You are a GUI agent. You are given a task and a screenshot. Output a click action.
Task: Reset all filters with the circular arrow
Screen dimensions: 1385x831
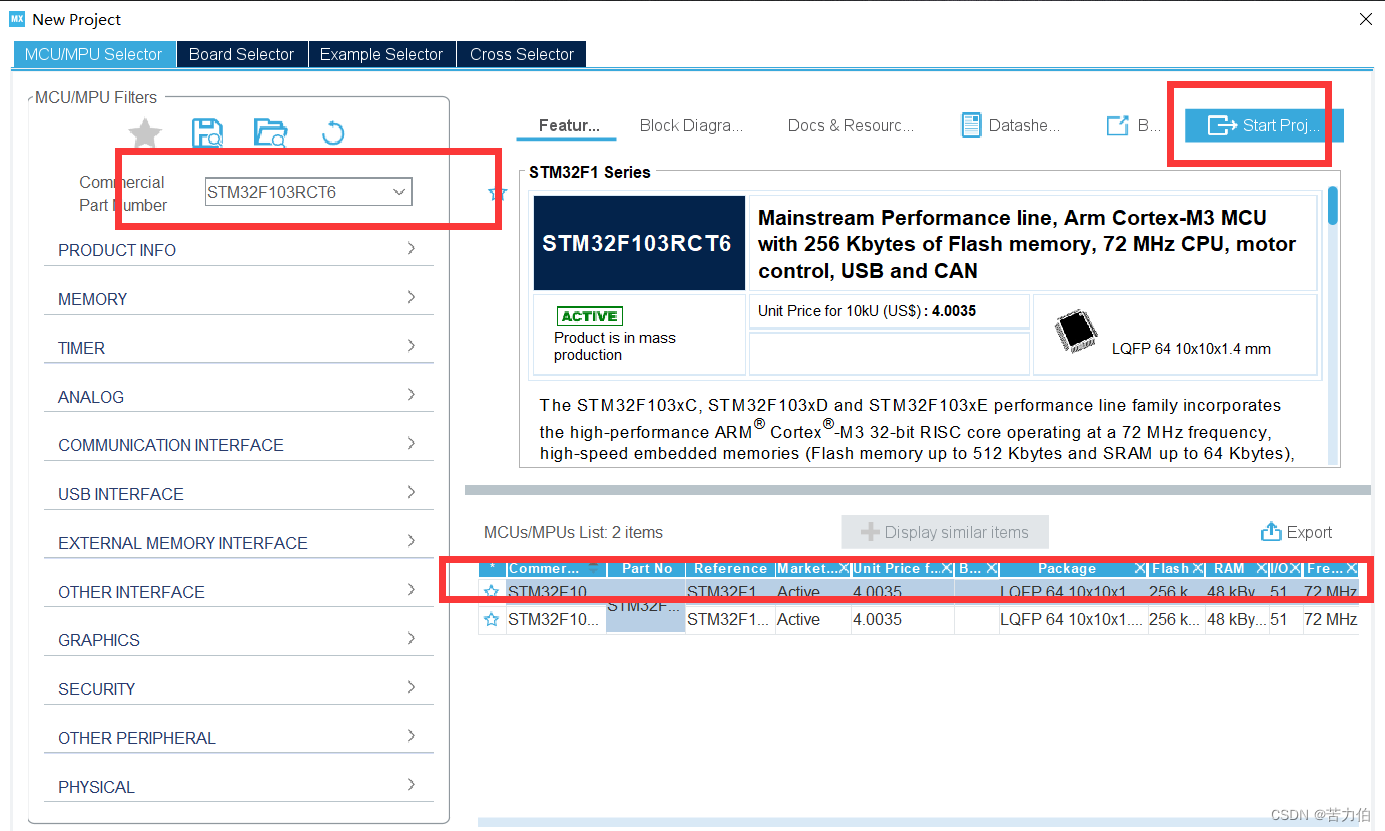click(333, 133)
